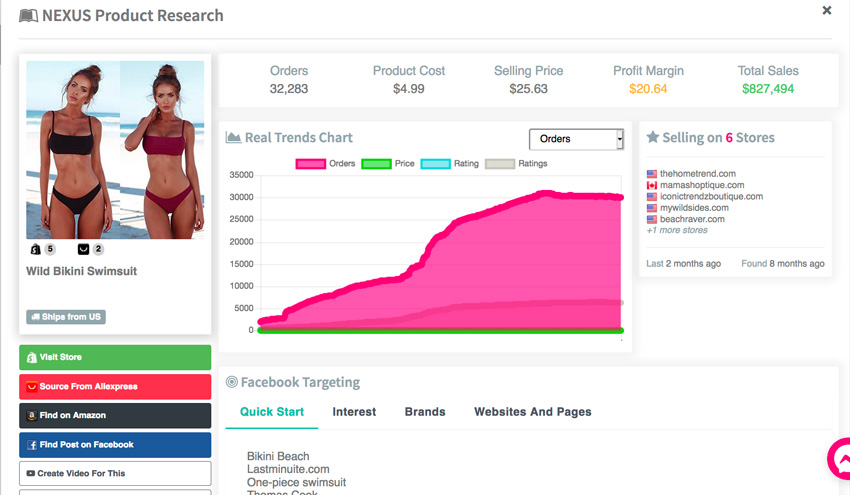
Task: Open the Orders chart metric dropdown
Action: [x=576, y=139]
